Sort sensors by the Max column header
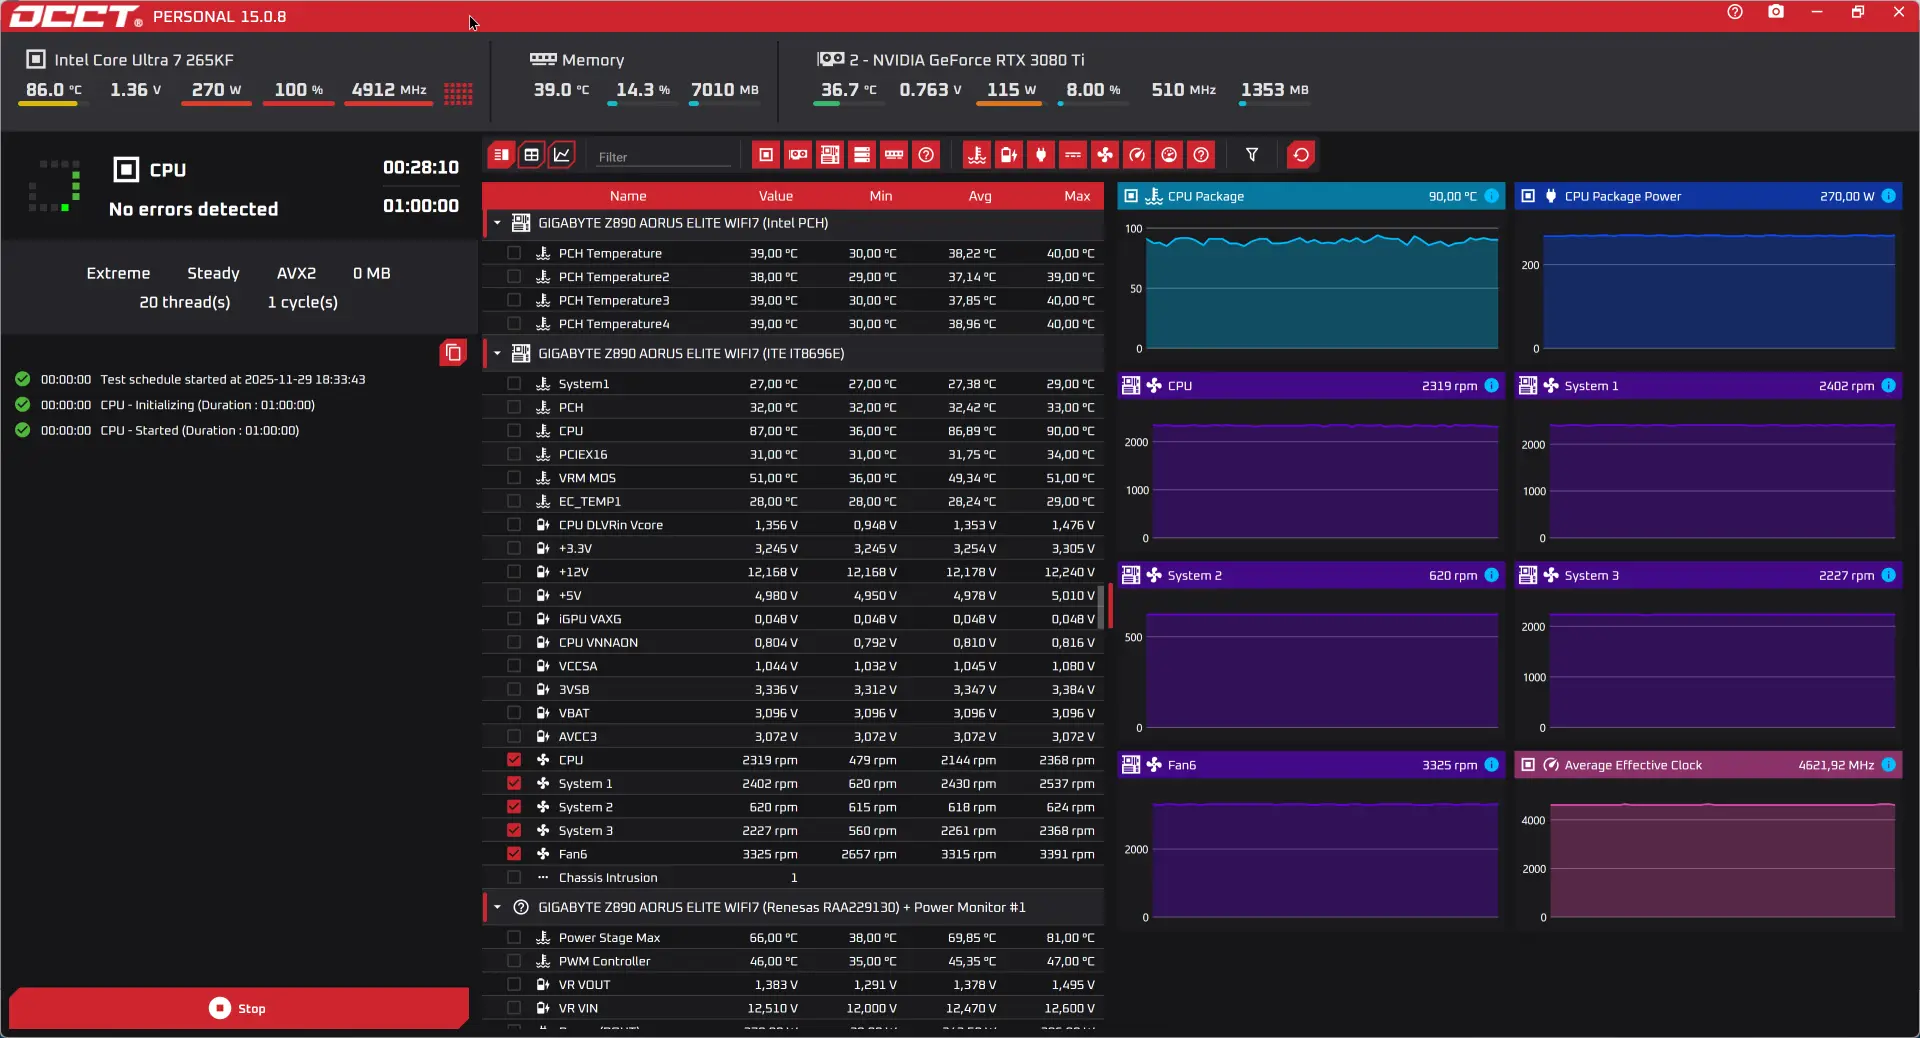This screenshot has height=1038, width=1920. click(x=1077, y=196)
